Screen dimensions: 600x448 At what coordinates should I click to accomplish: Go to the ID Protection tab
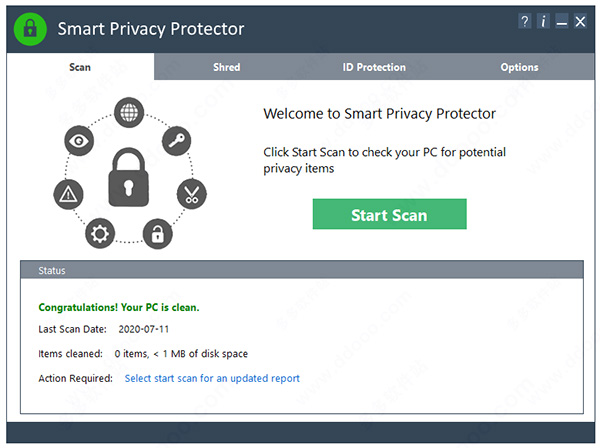click(x=374, y=67)
